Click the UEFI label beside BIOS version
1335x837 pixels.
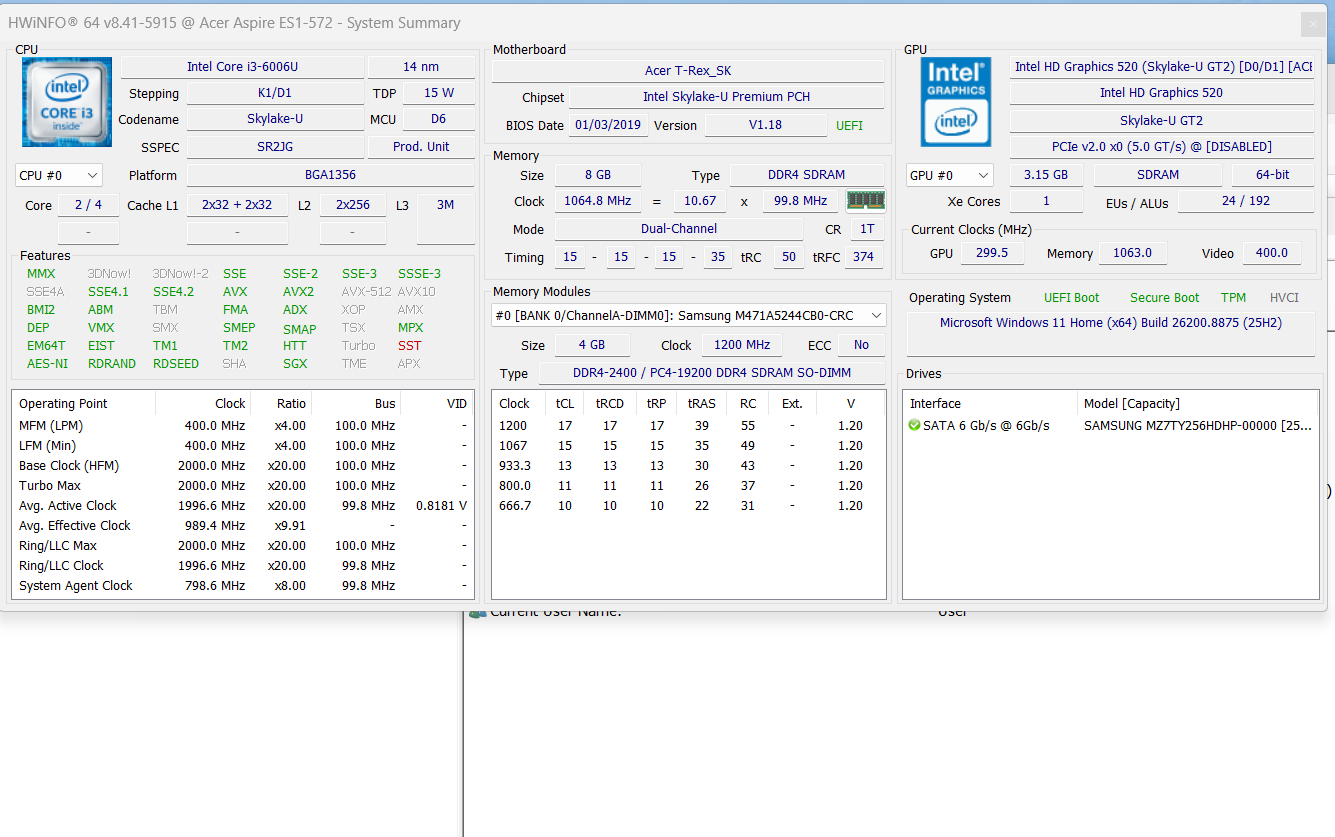click(x=849, y=126)
